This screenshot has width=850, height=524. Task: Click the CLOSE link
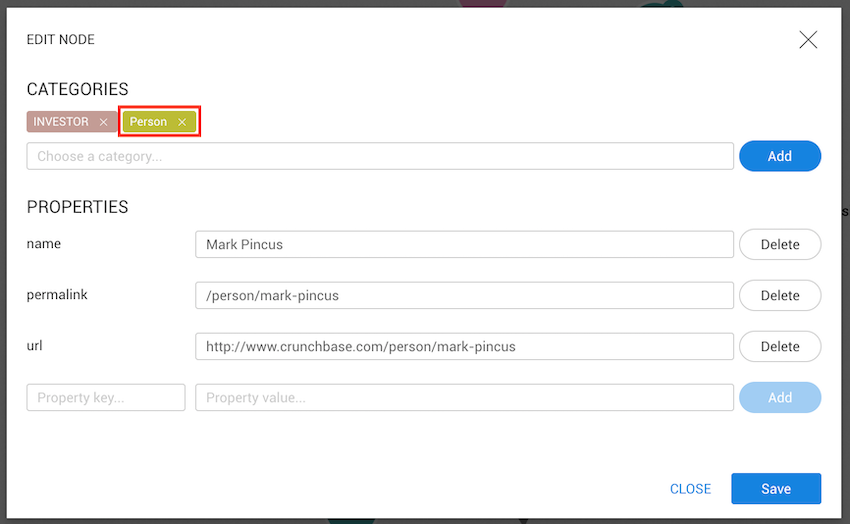click(x=690, y=489)
